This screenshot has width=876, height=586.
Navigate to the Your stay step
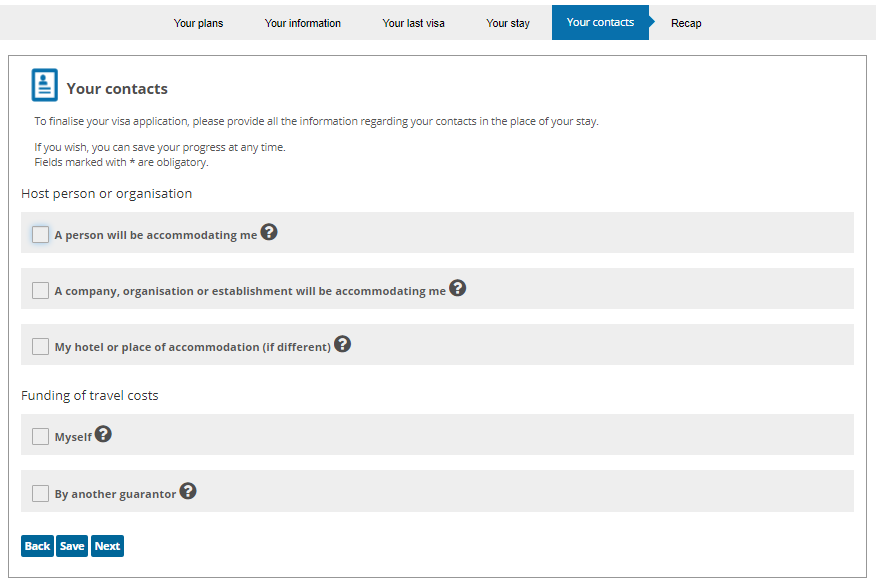(x=508, y=23)
